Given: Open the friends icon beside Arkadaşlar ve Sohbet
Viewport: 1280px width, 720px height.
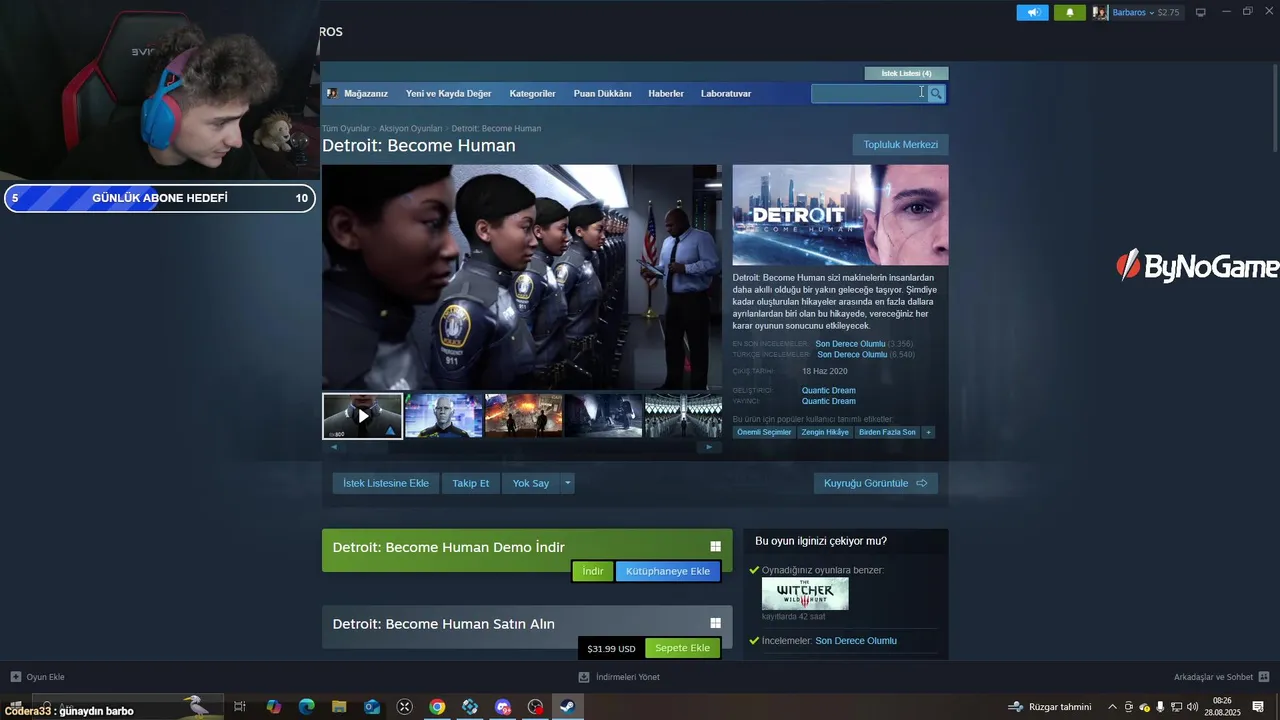Looking at the screenshot, I should [x=1264, y=677].
